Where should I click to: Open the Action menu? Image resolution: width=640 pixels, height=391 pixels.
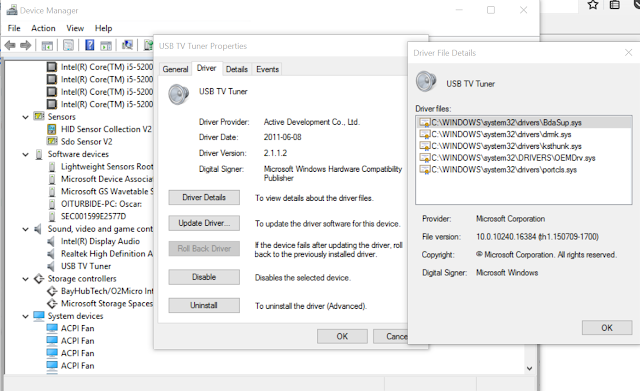(x=43, y=28)
